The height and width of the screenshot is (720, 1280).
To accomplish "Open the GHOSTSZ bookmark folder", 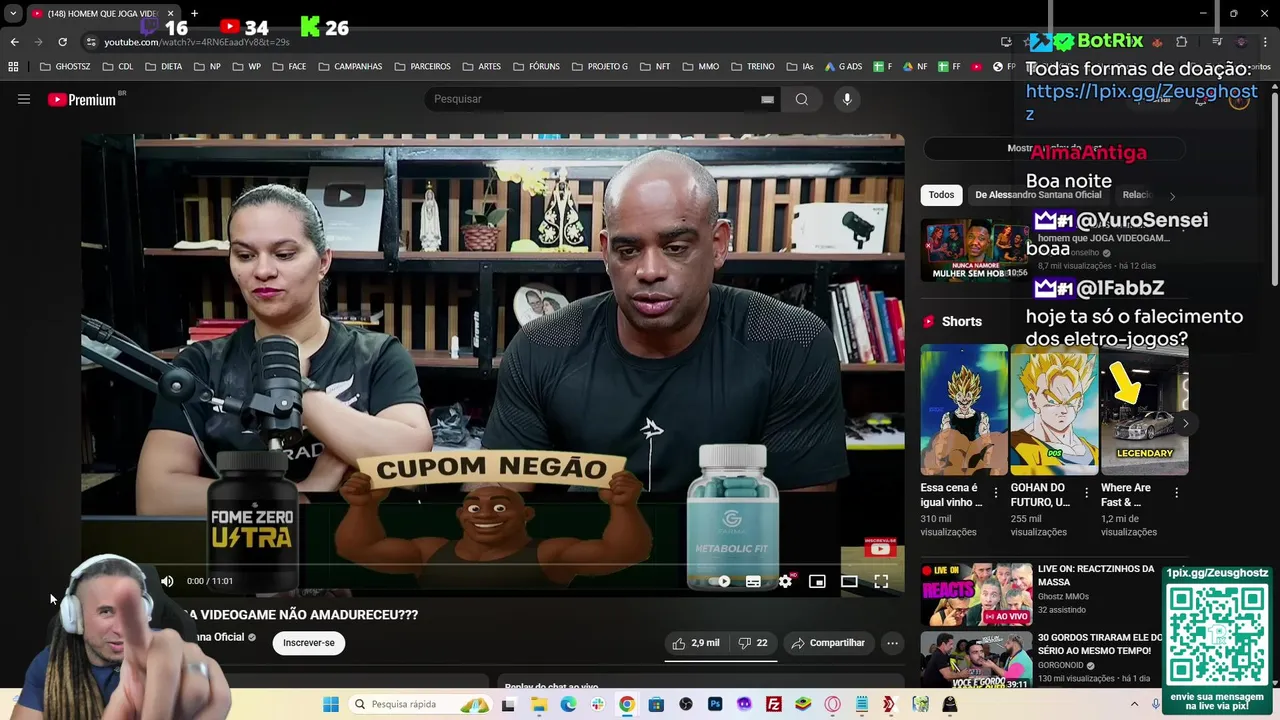I will [x=65, y=67].
